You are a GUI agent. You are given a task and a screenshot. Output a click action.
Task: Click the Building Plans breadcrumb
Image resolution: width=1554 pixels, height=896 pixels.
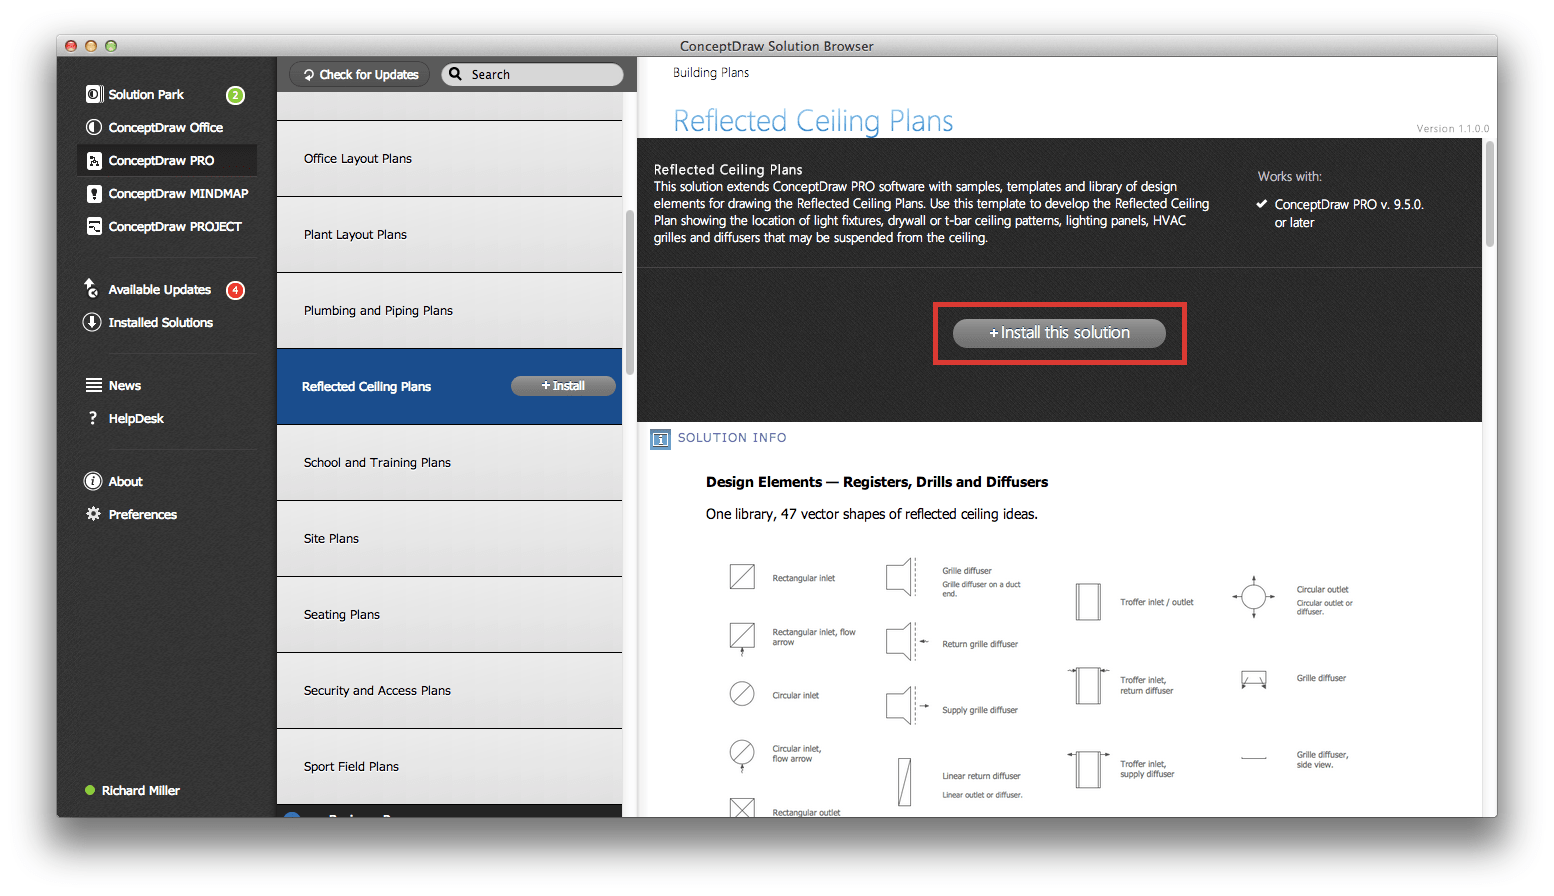(711, 72)
